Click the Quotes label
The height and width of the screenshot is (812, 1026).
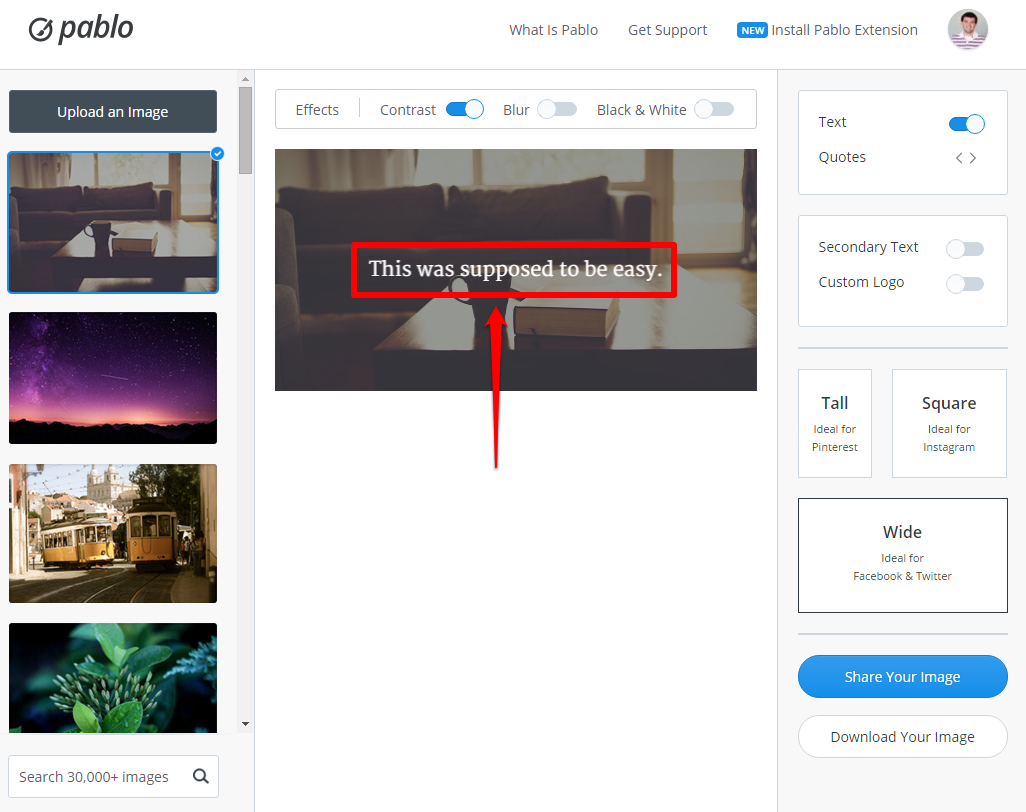(842, 157)
